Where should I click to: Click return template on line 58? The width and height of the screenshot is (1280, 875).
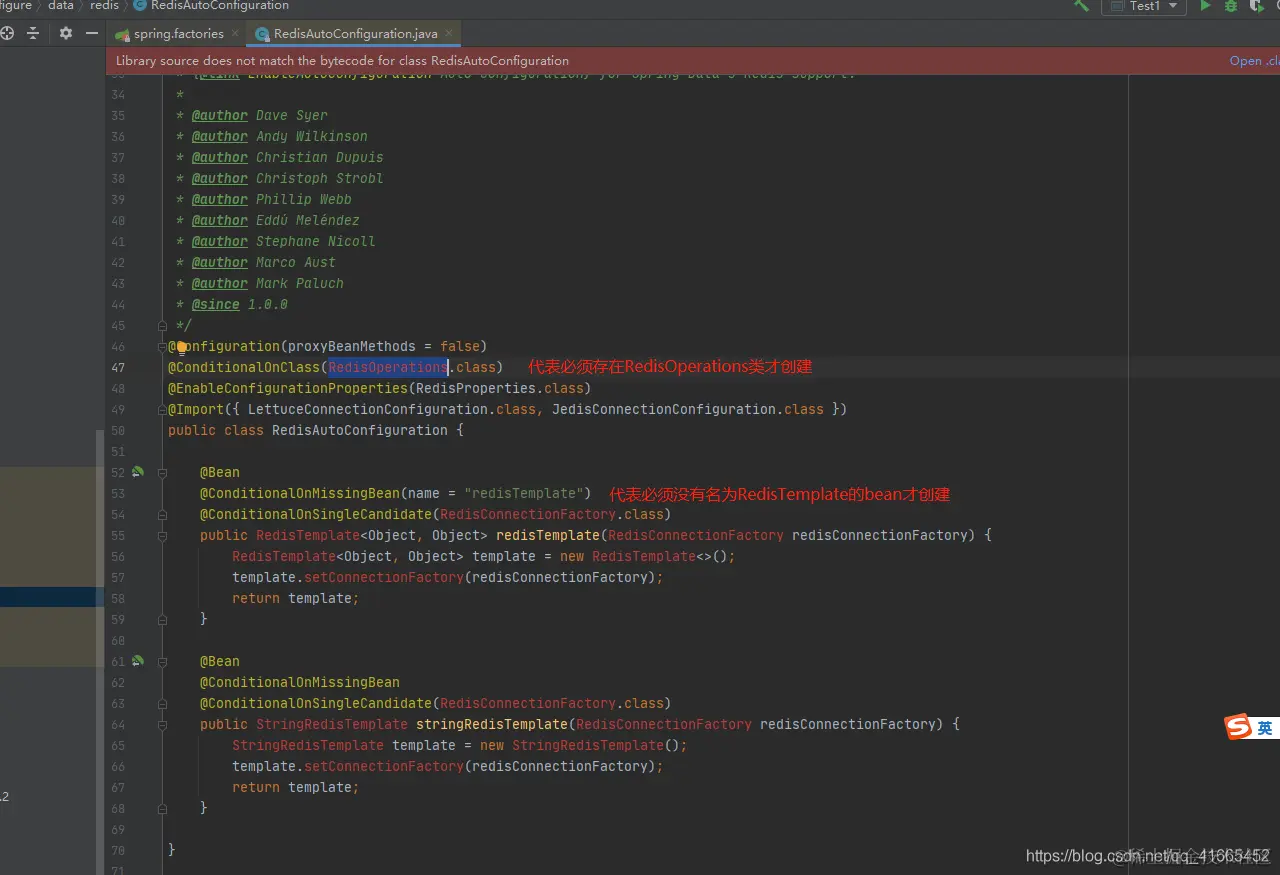point(296,598)
